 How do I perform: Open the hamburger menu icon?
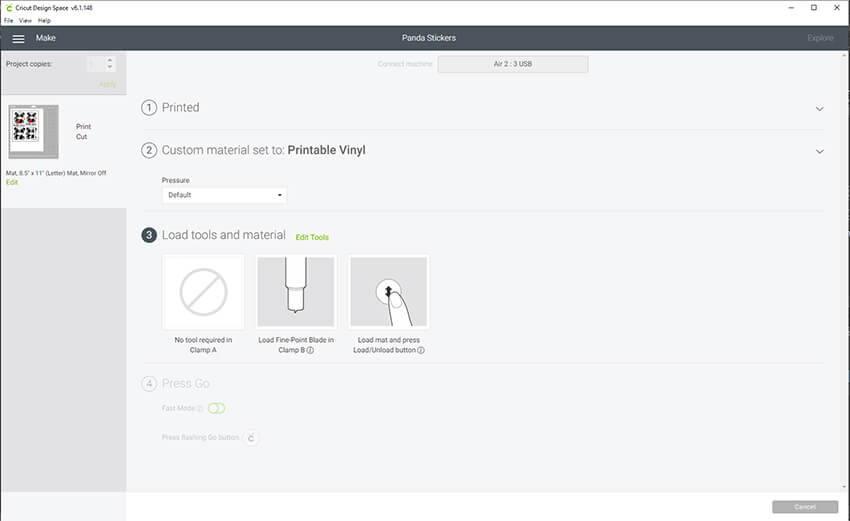(18, 38)
